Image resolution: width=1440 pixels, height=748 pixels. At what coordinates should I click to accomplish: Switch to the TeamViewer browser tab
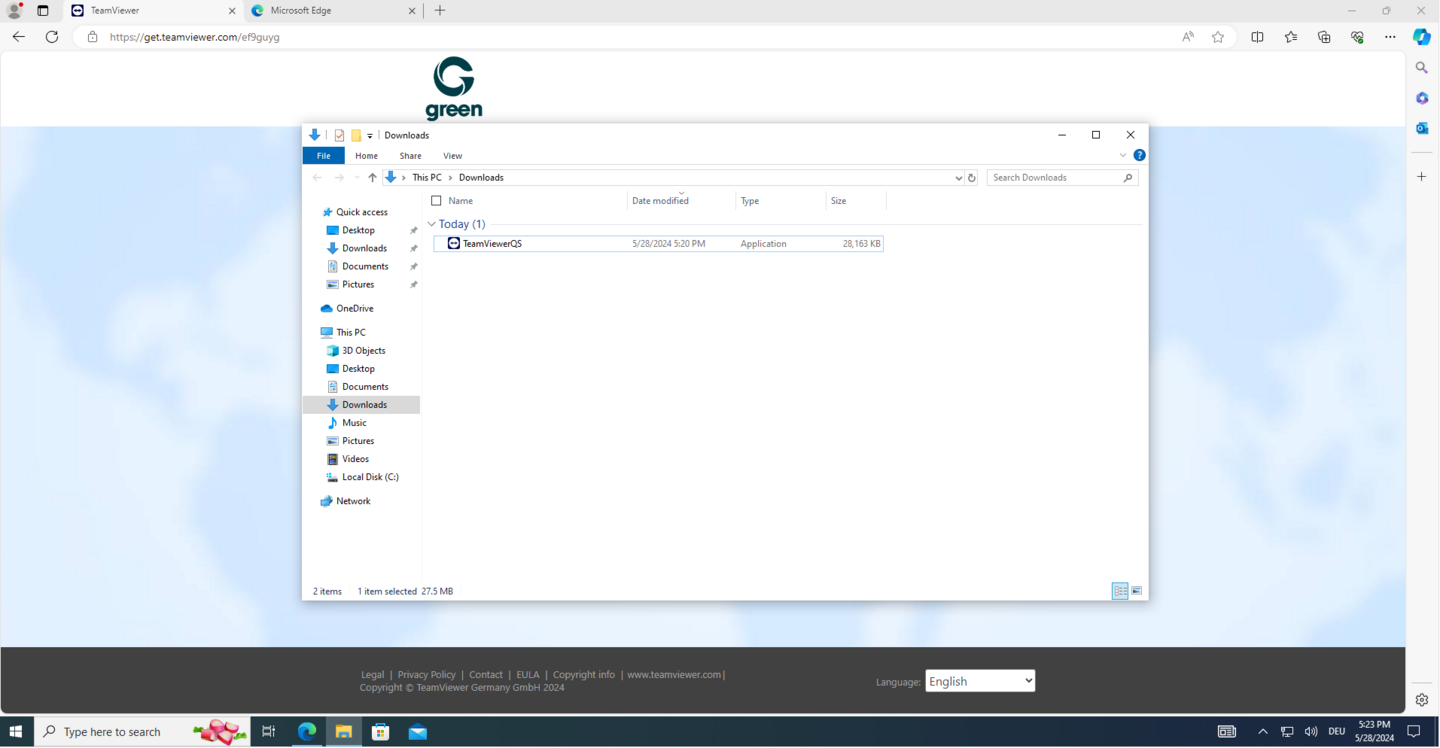point(154,11)
